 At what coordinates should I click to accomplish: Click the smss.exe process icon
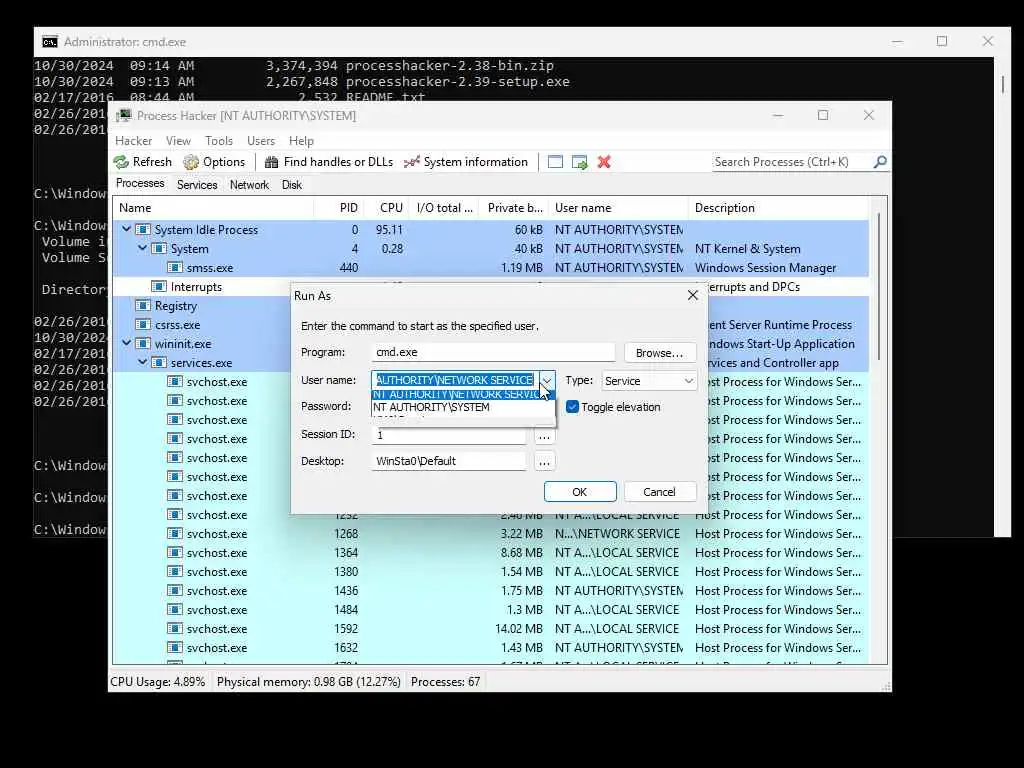click(174, 268)
